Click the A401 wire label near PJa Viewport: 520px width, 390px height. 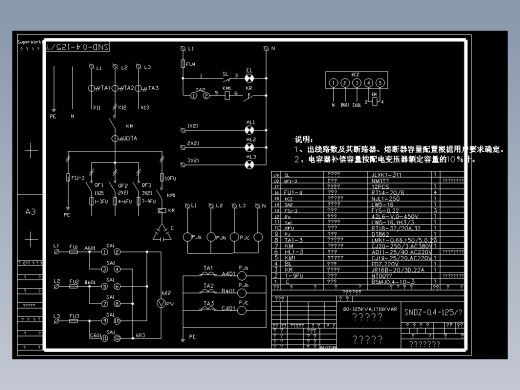(229, 274)
